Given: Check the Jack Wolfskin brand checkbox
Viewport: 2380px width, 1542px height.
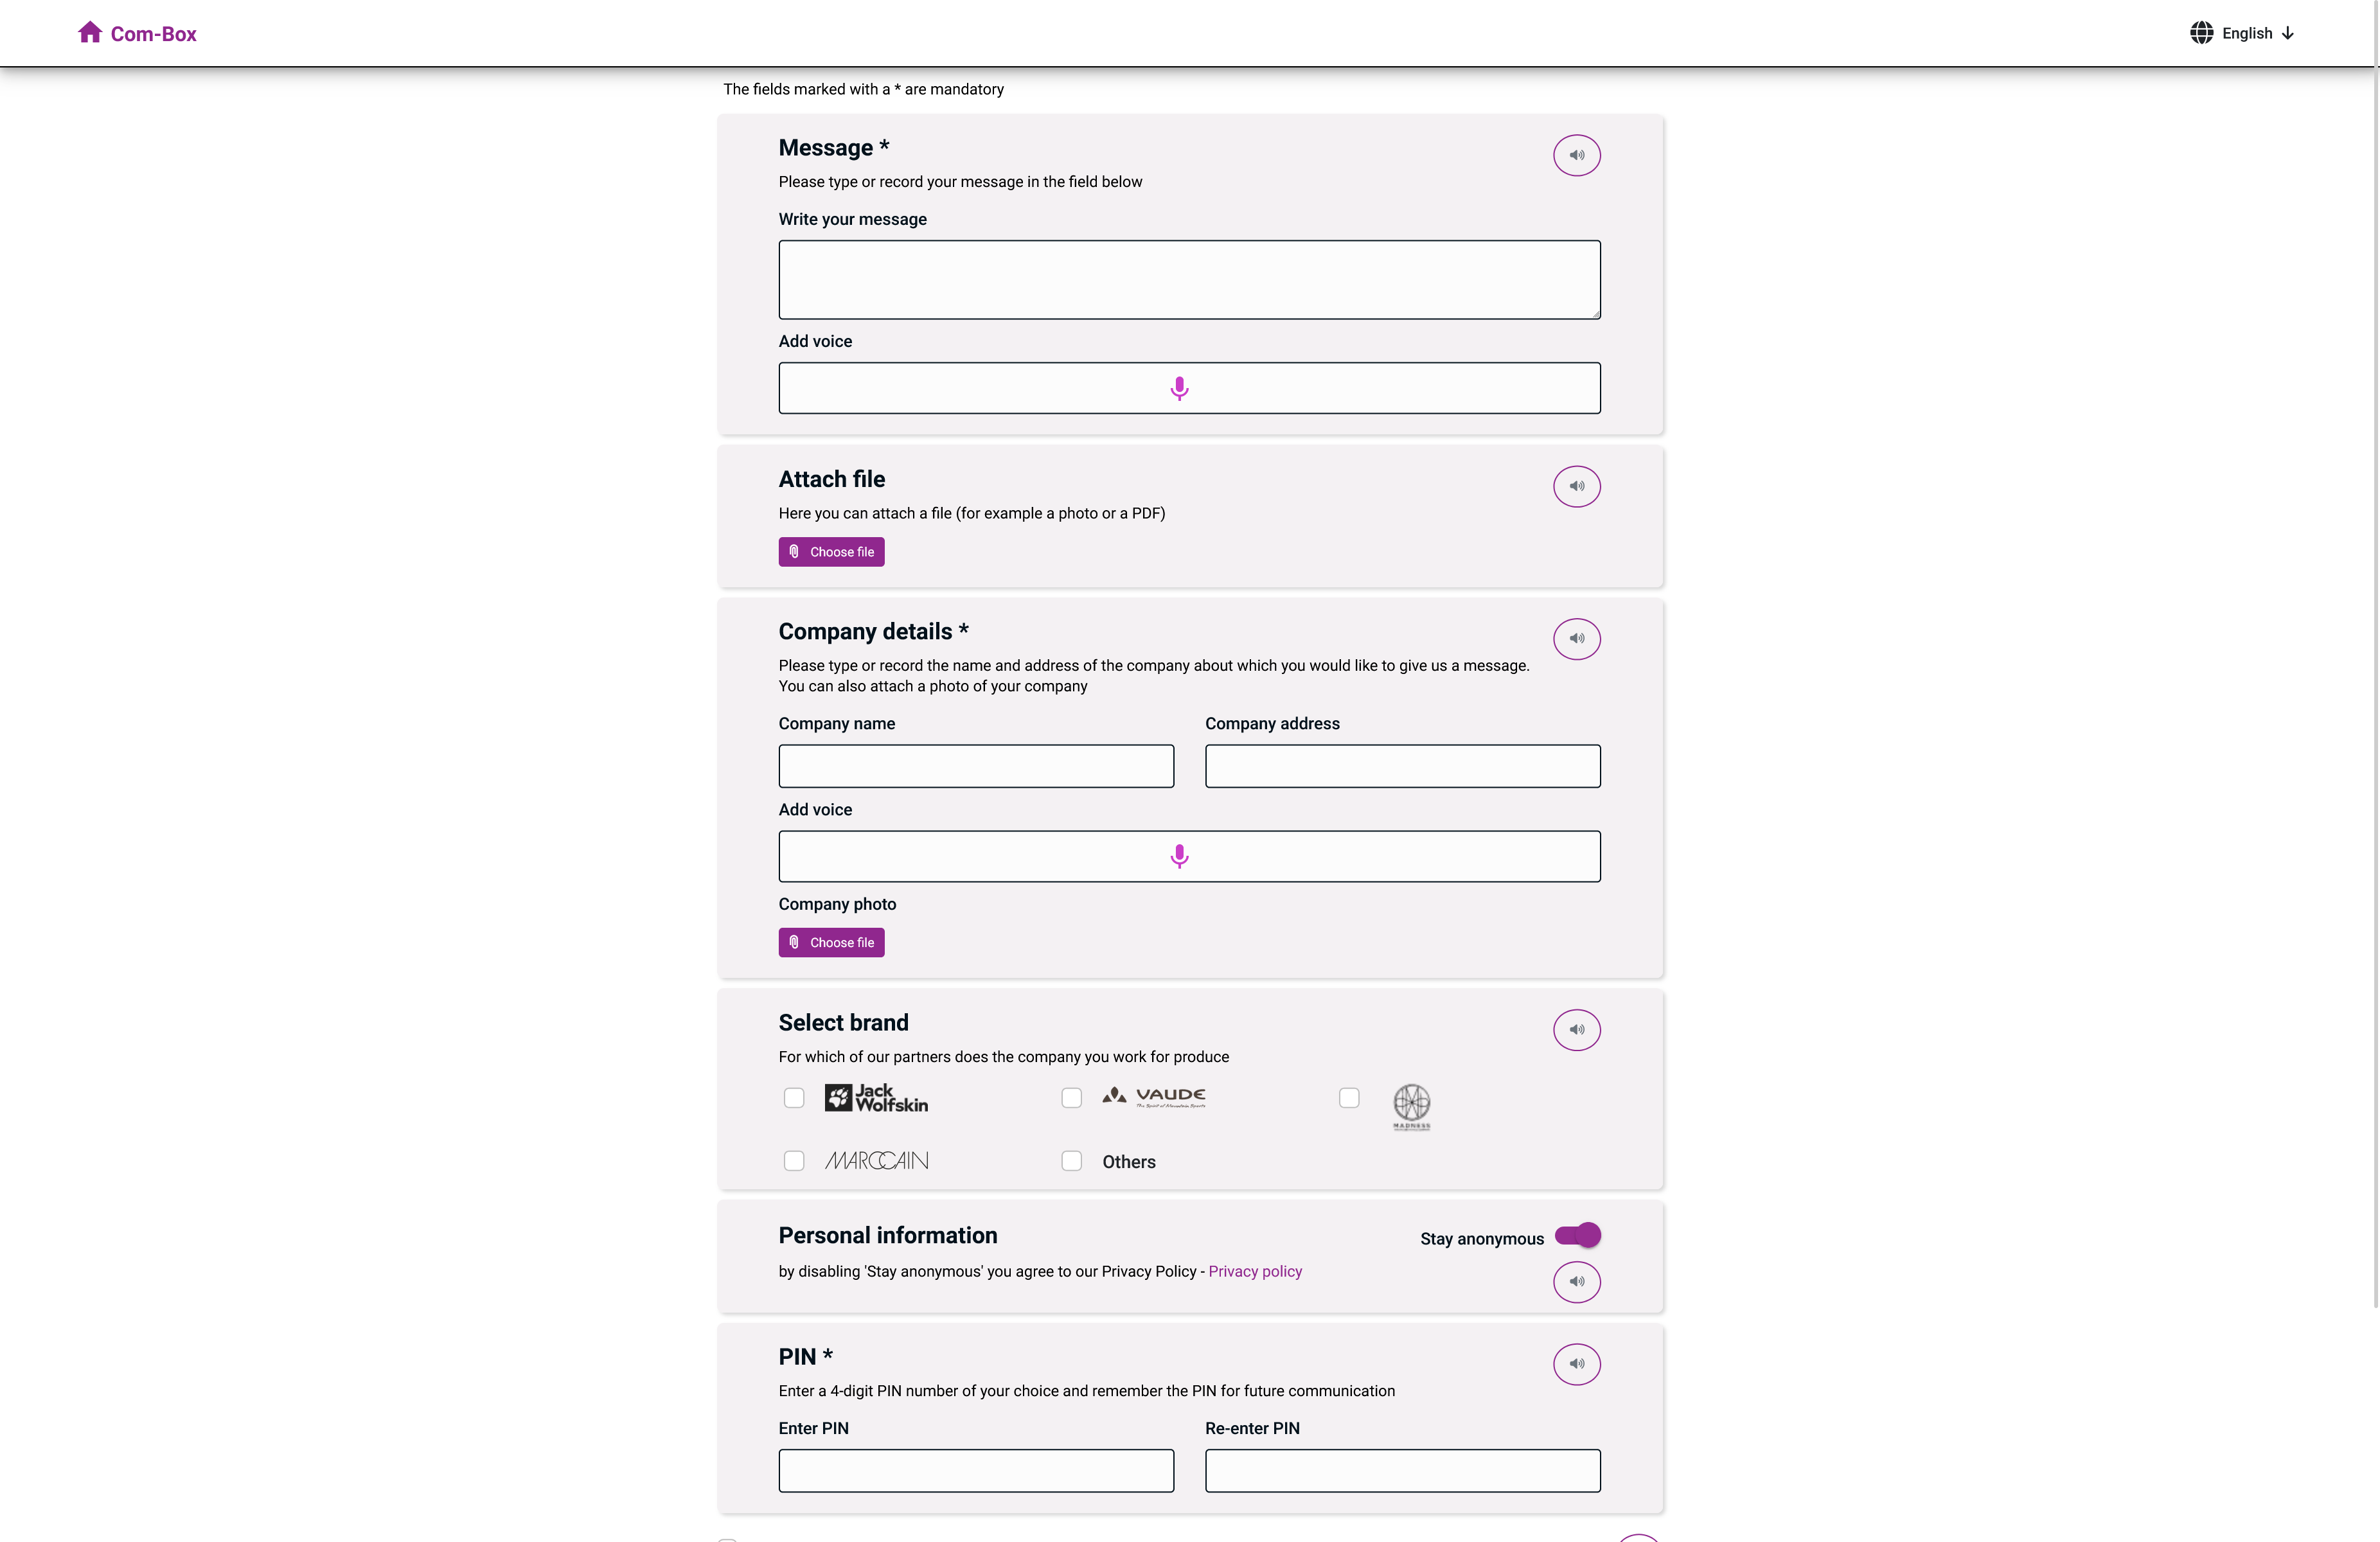Looking at the screenshot, I should [x=794, y=1097].
